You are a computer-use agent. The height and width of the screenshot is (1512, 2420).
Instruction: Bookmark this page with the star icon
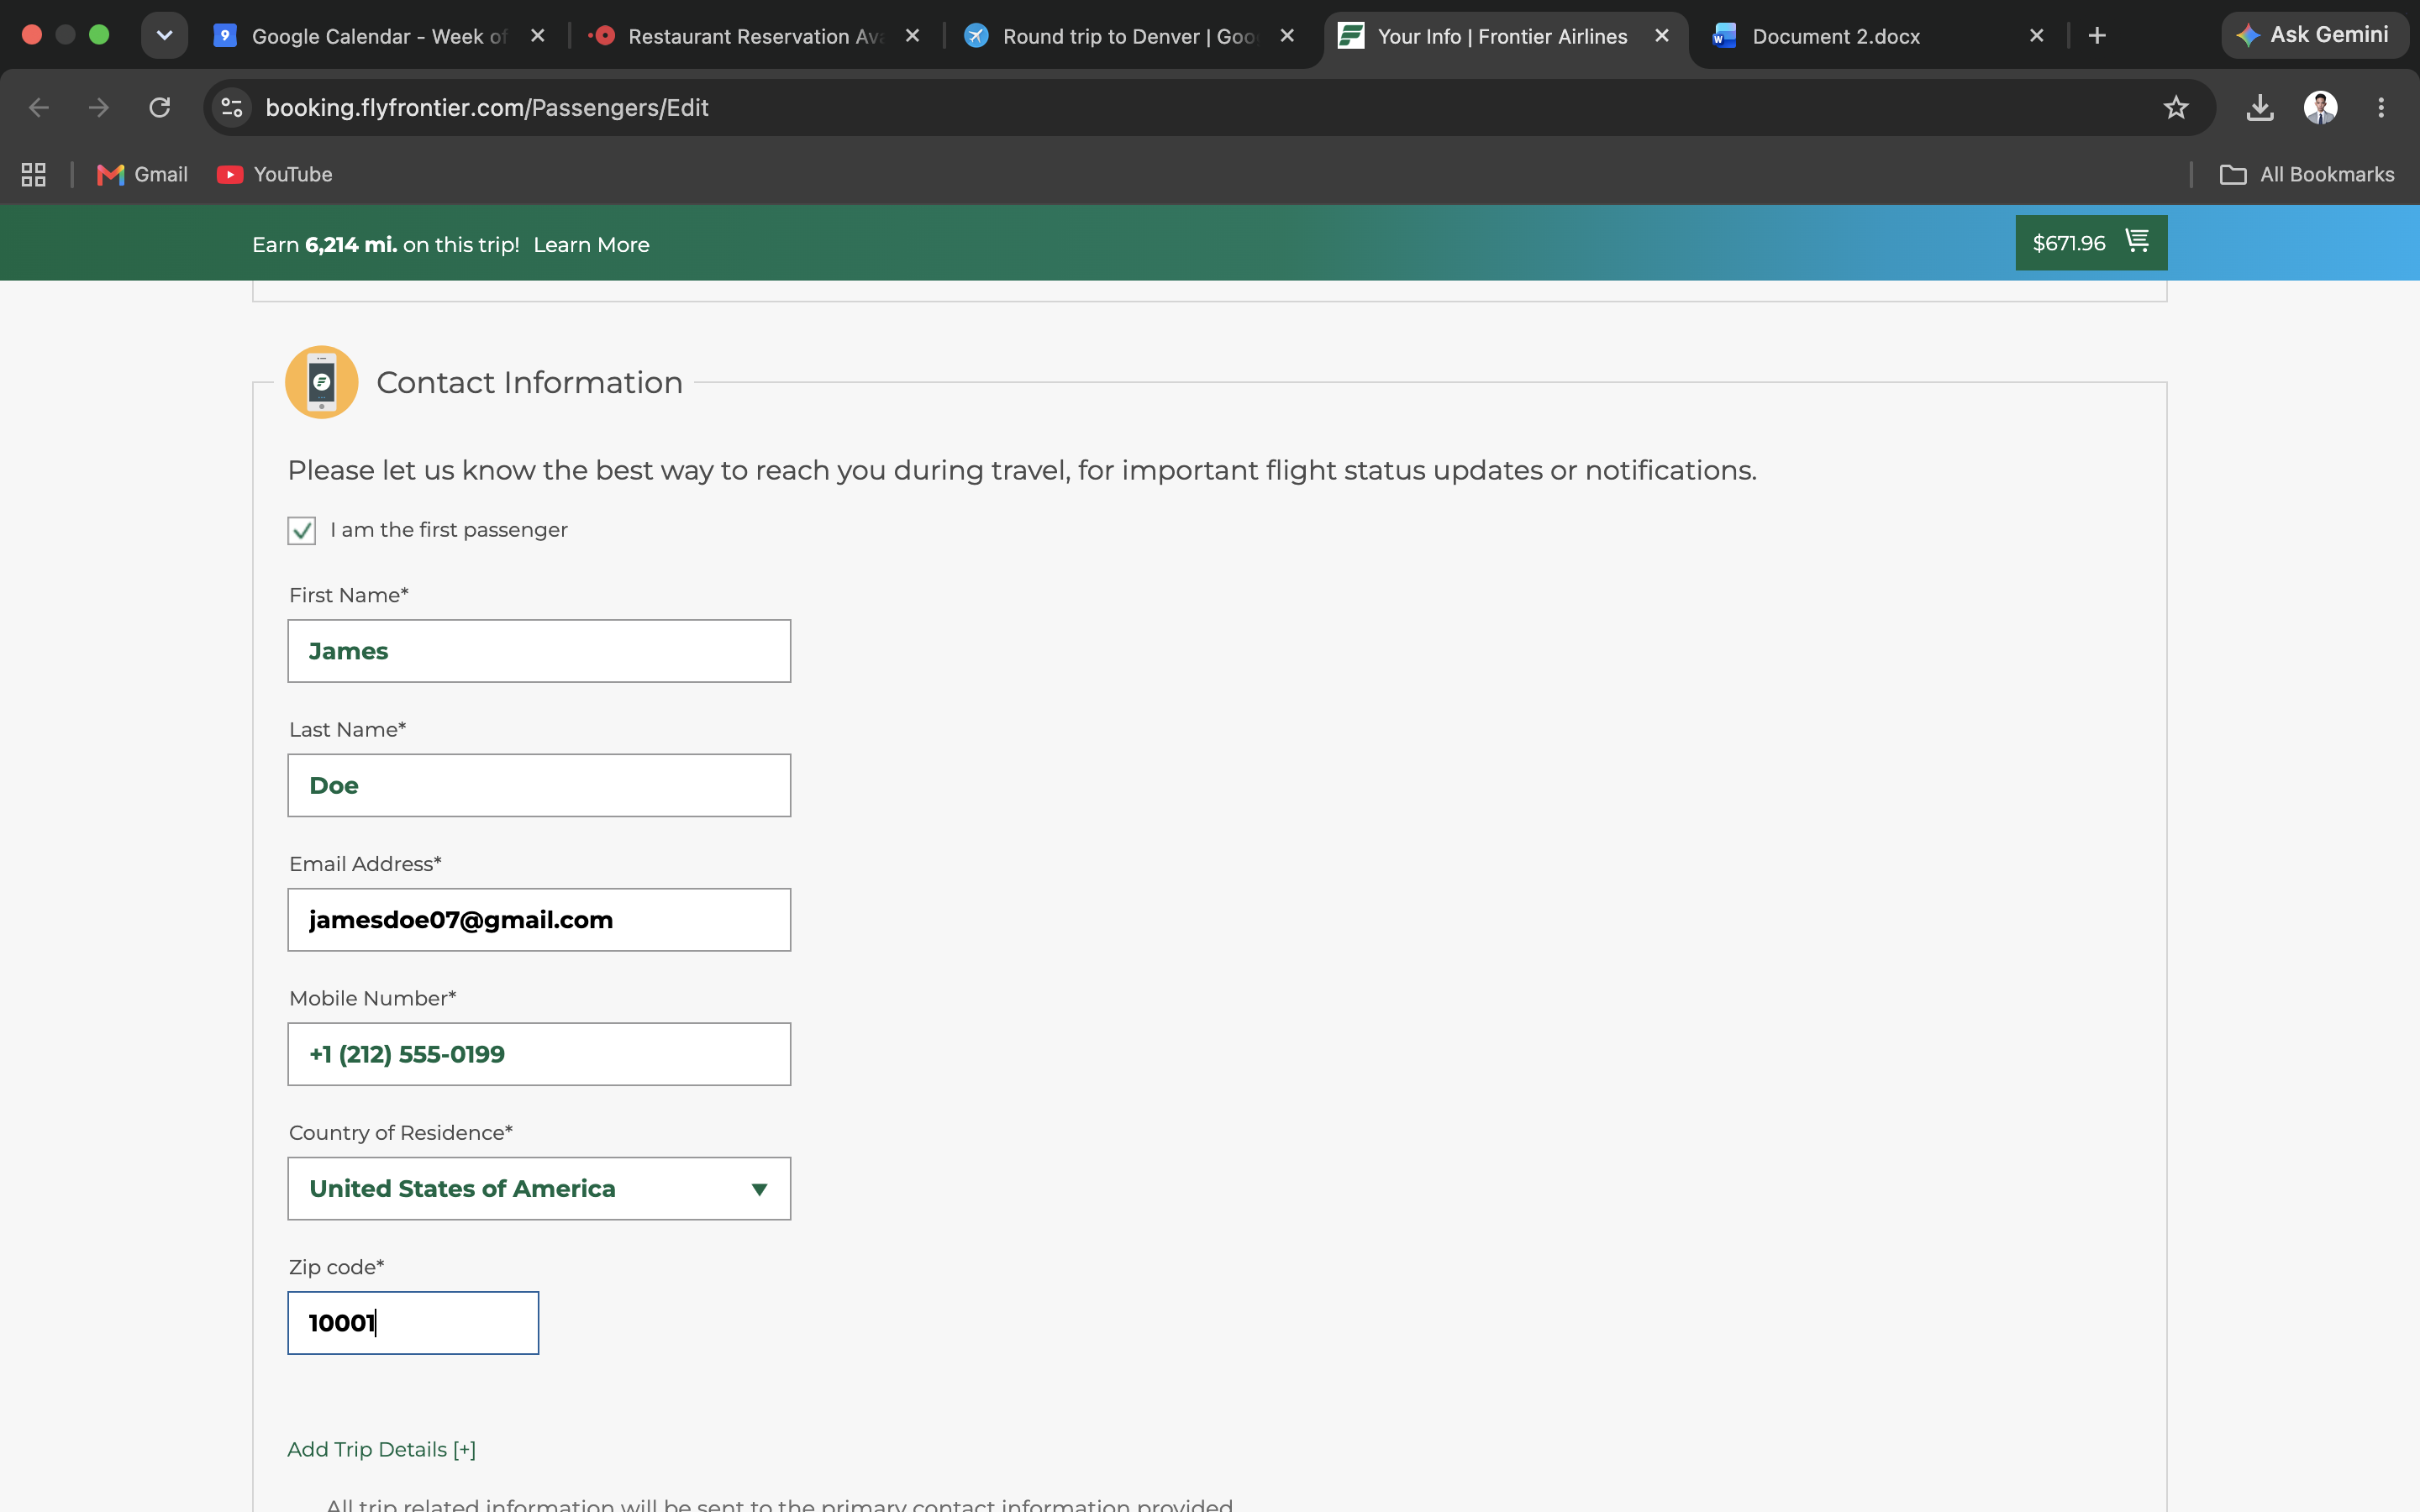pos(2176,107)
